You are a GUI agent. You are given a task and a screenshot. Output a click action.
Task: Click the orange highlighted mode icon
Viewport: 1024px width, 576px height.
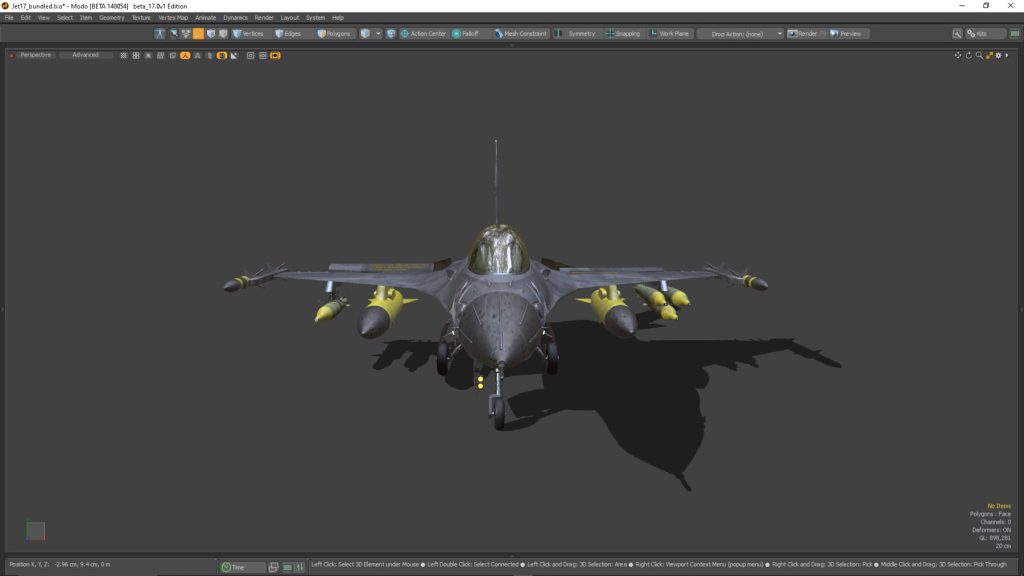(x=199, y=33)
